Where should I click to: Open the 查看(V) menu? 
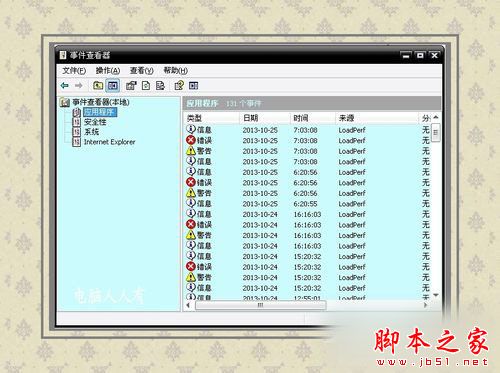(x=141, y=71)
